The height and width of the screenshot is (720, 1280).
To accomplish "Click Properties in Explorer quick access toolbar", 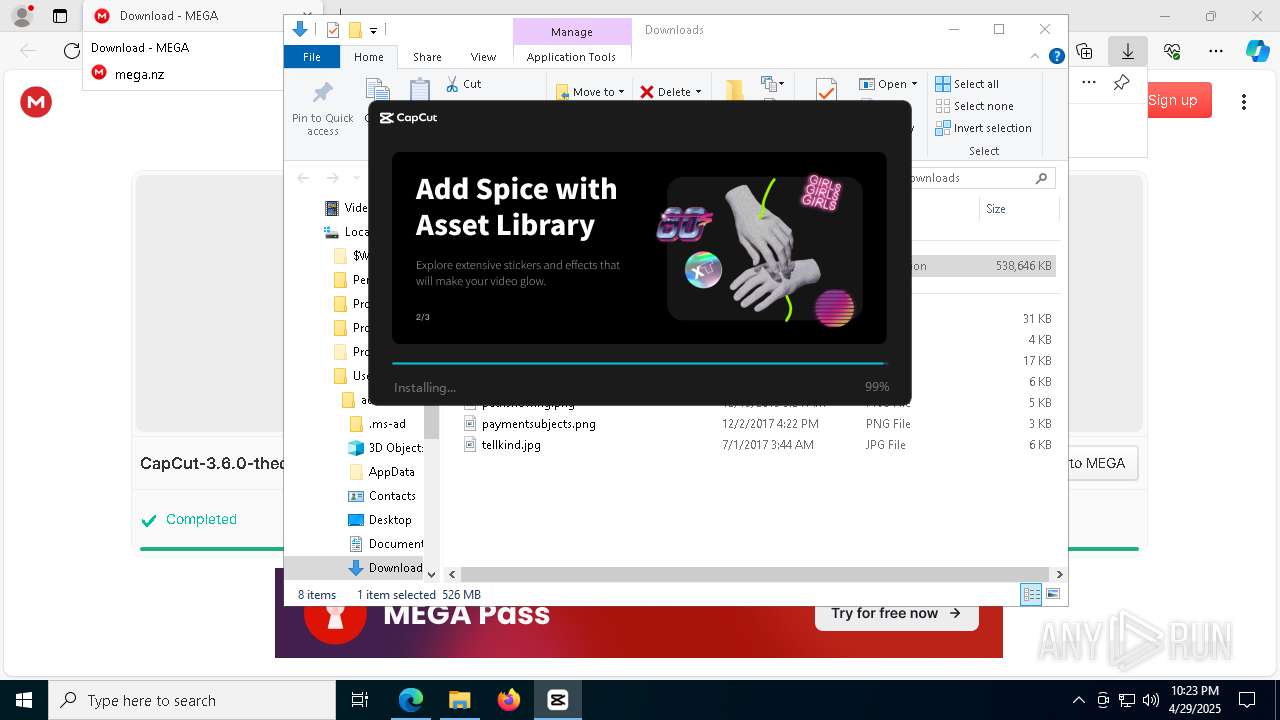I will tap(333, 30).
